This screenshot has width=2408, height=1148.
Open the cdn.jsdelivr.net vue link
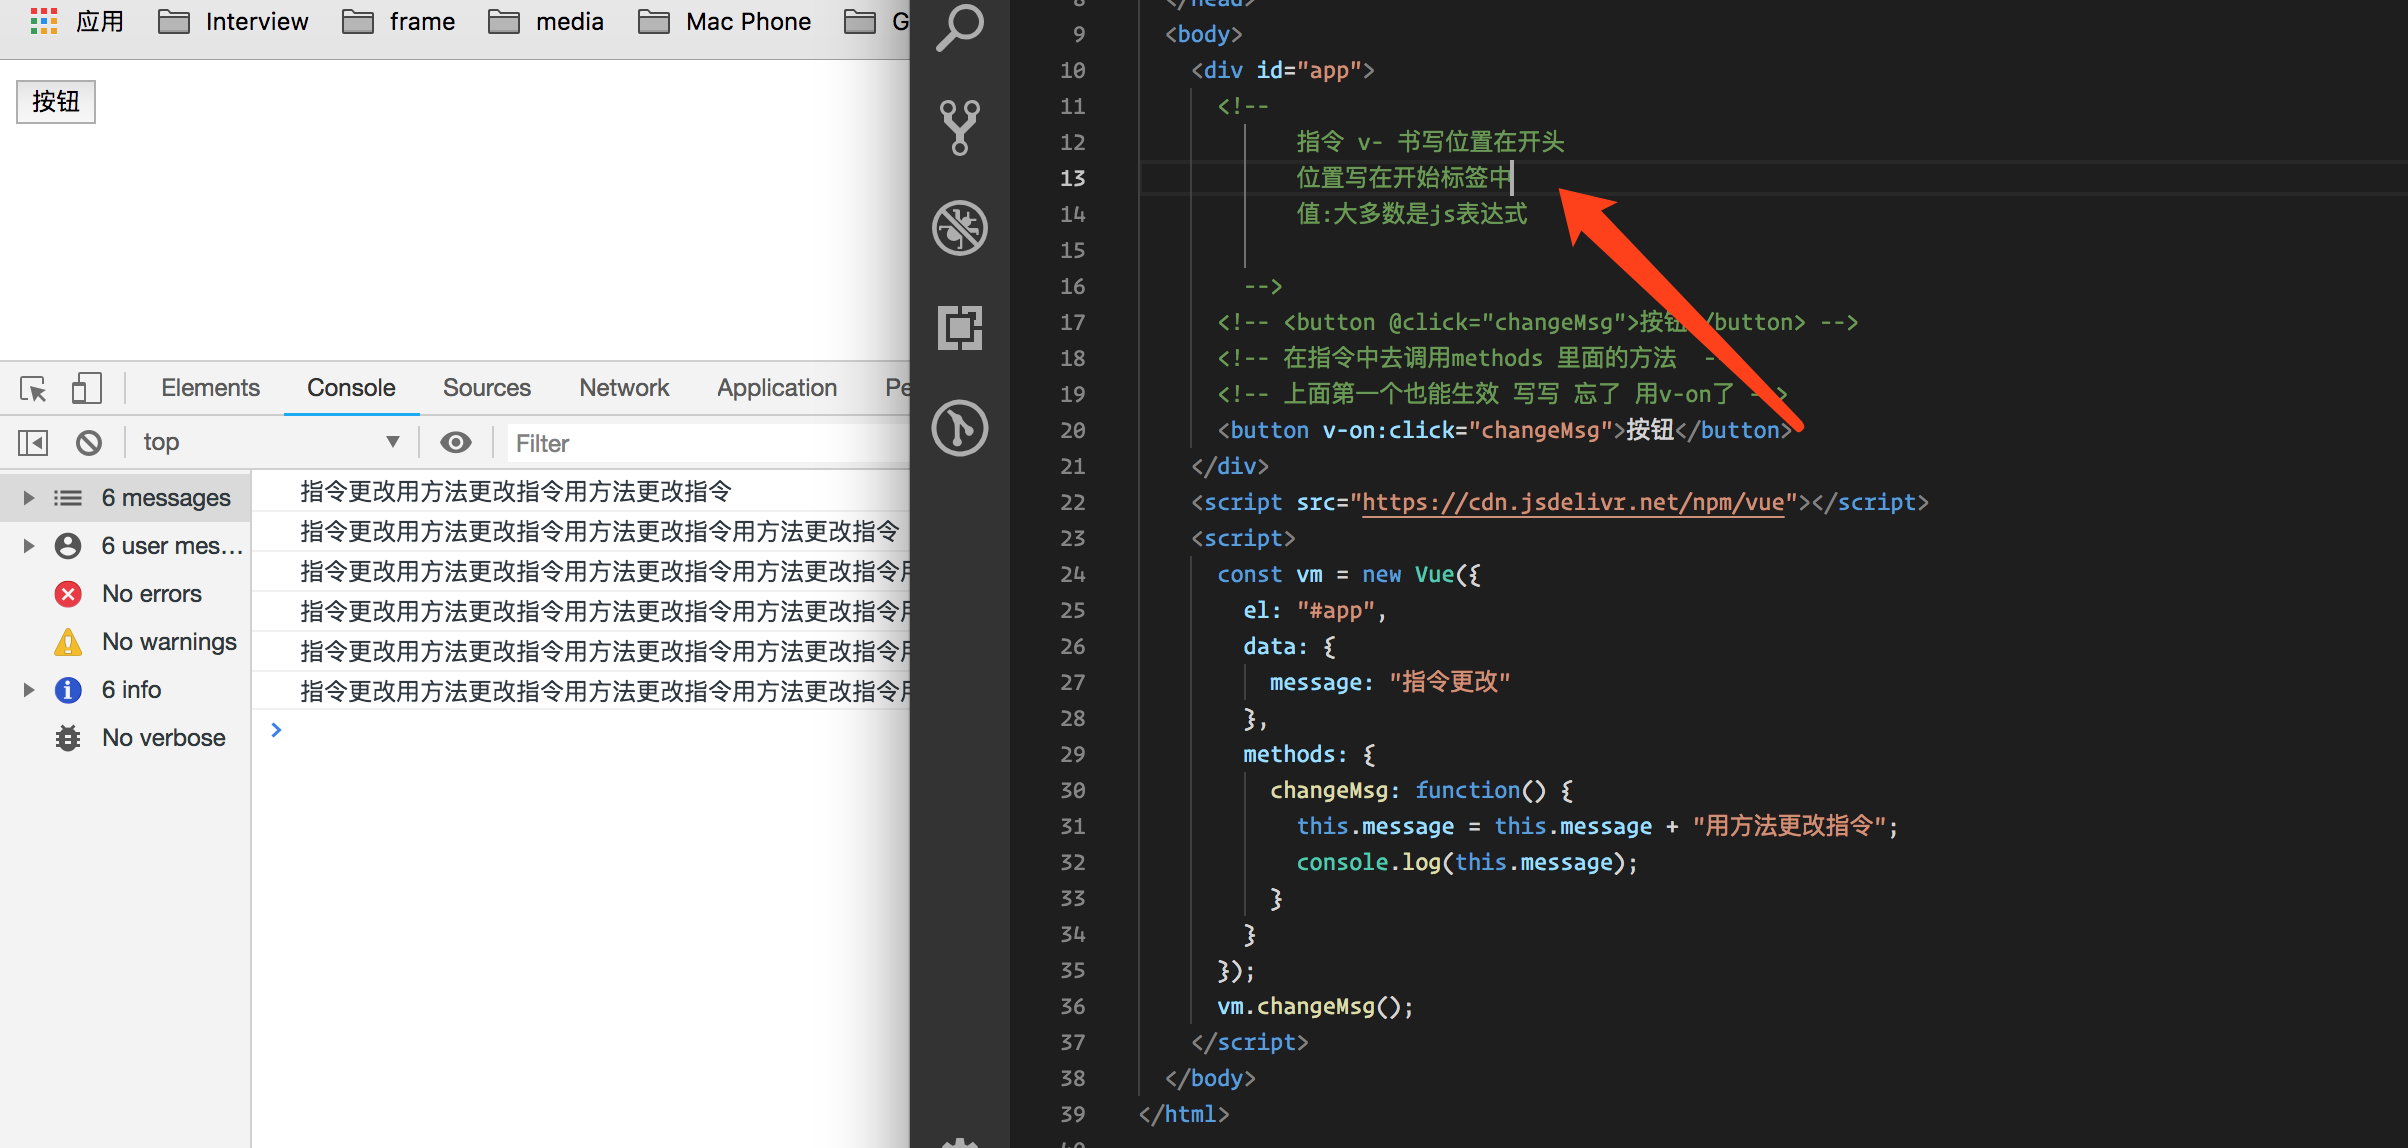1573,502
